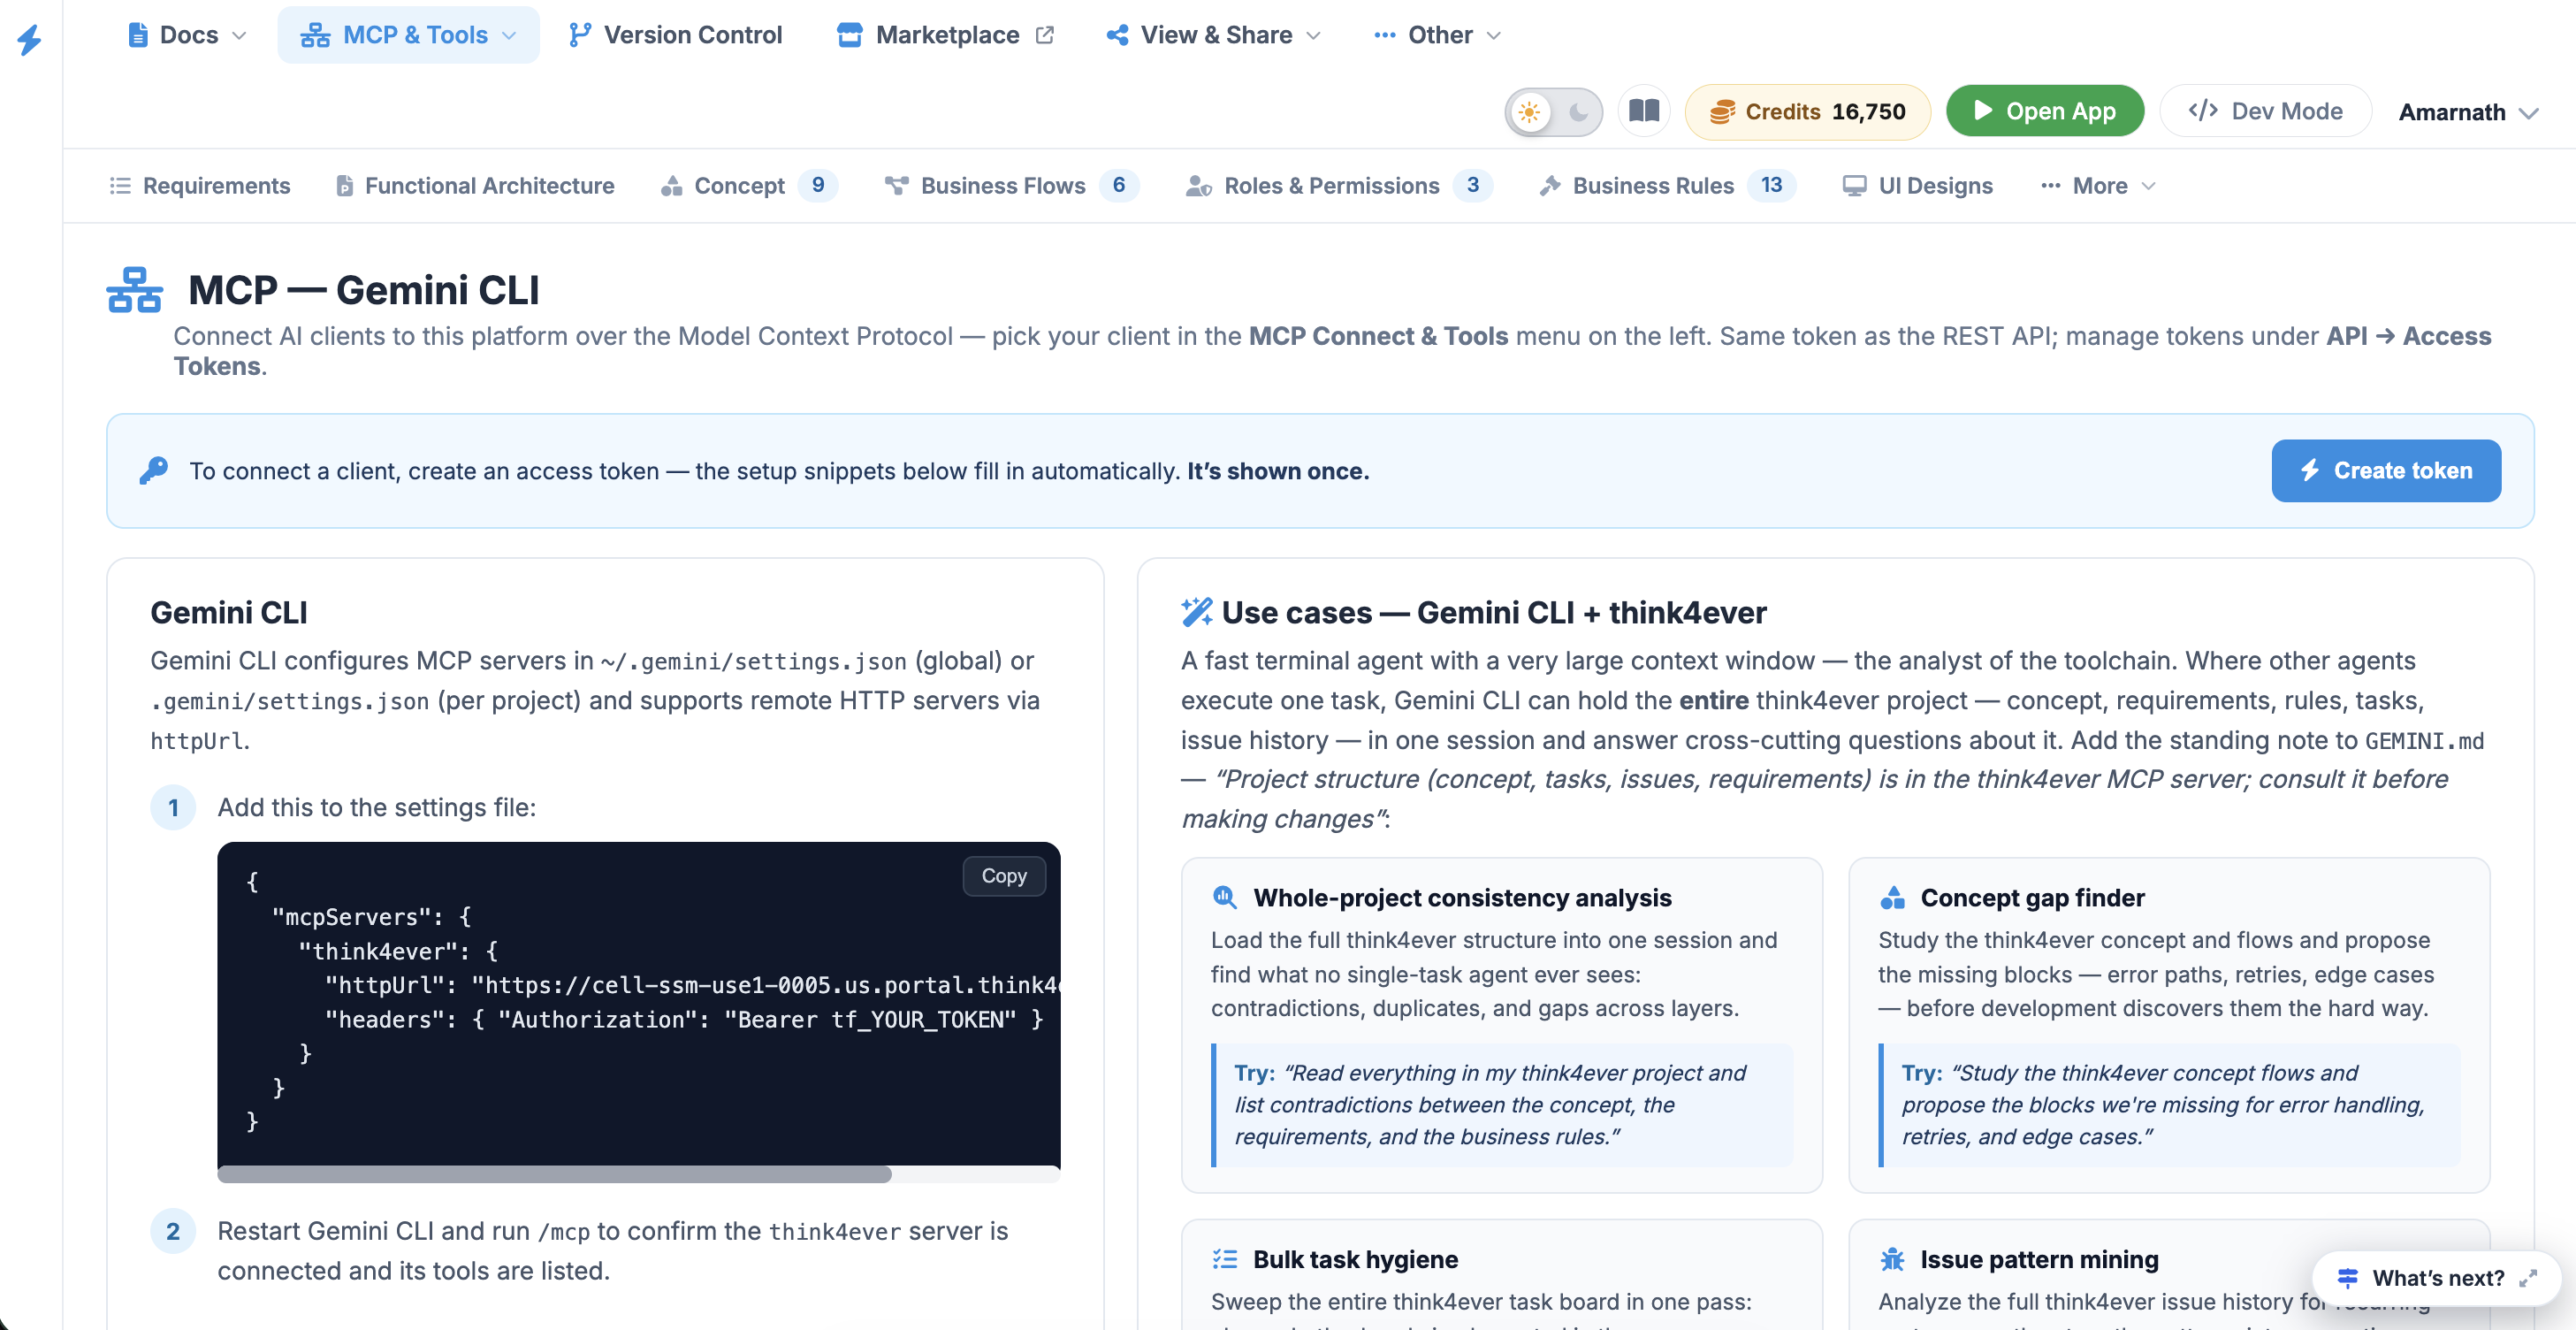Screen dimensions: 2576x1330
Task: Click the Authorization Bearer token line
Action: 684,1019
